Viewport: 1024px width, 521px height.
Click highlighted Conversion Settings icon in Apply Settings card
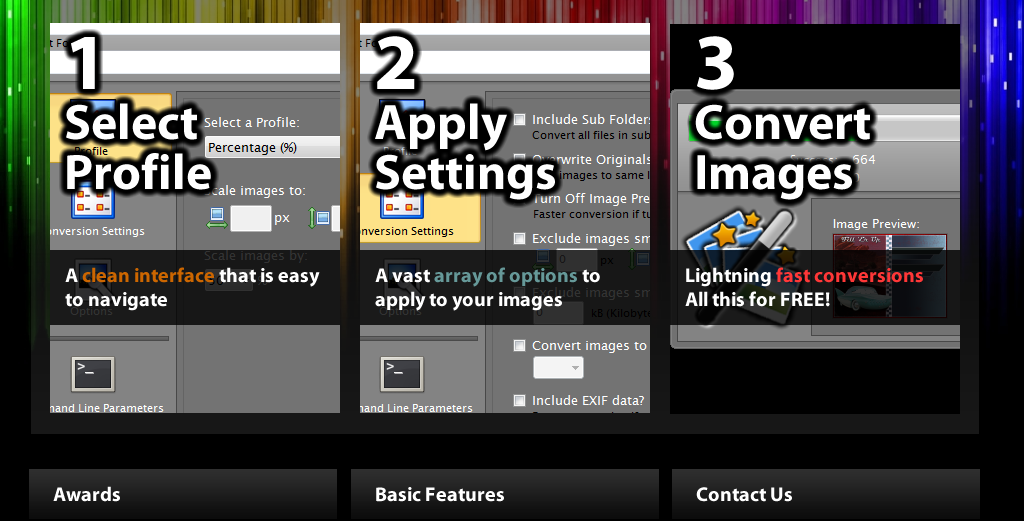coord(402,201)
